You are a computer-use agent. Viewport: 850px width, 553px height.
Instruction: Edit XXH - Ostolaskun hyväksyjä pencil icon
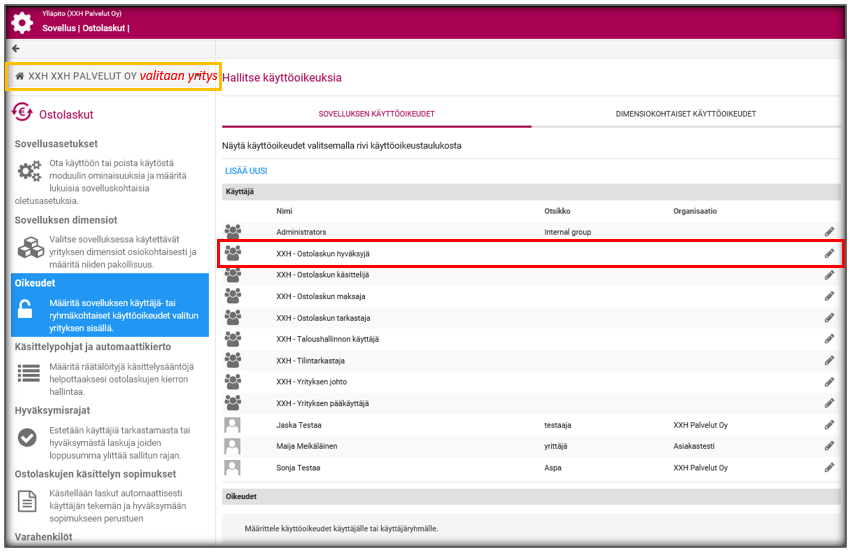coord(829,253)
